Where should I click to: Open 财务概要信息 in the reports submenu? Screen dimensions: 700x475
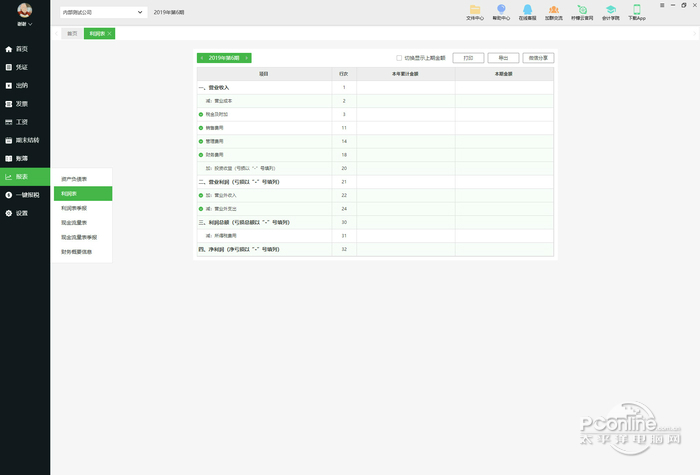click(83, 252)
